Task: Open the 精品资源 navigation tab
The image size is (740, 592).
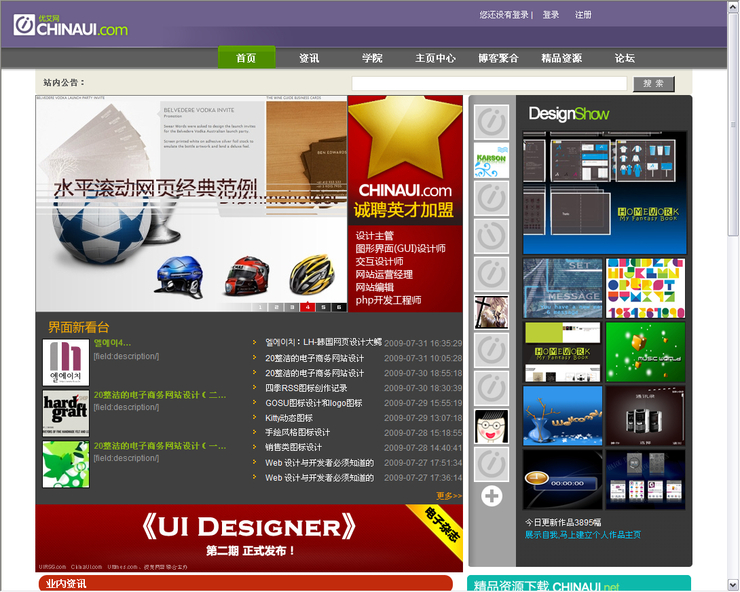Action: (561, 58)
